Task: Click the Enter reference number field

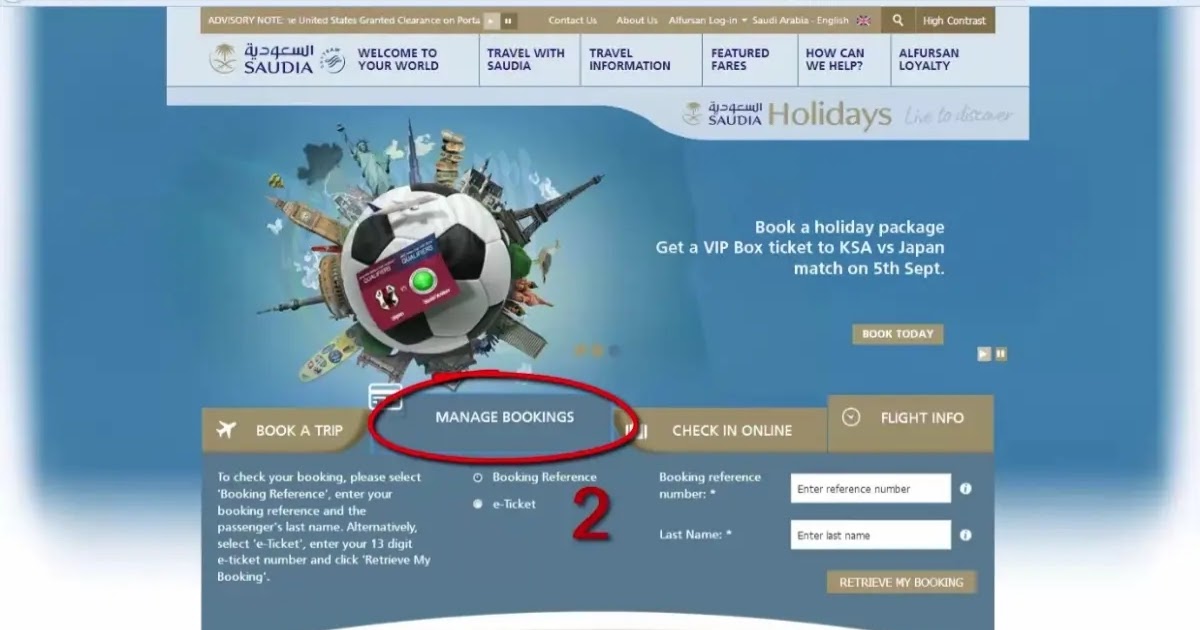Action: (870, 489)
